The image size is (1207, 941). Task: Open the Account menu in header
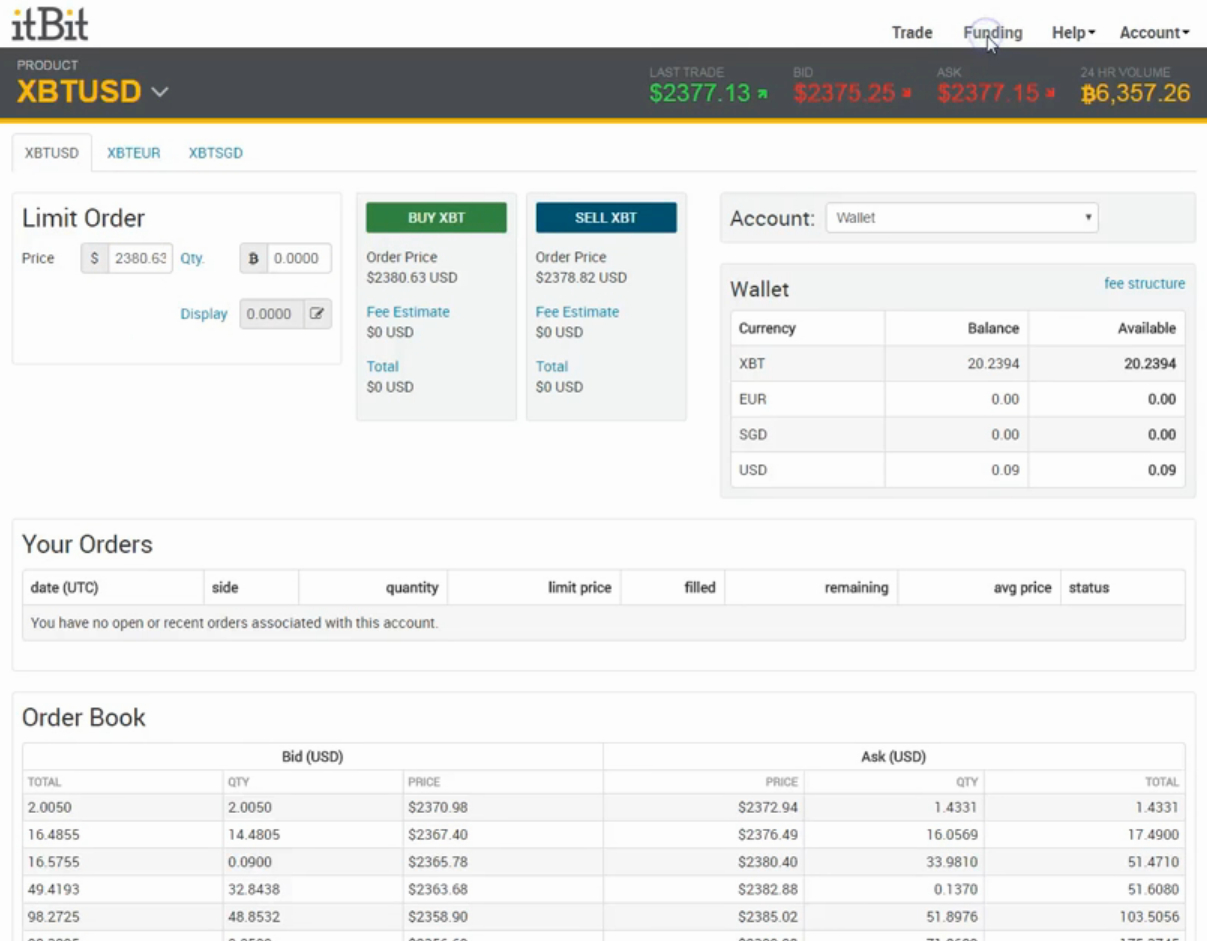click(1154, 33)
